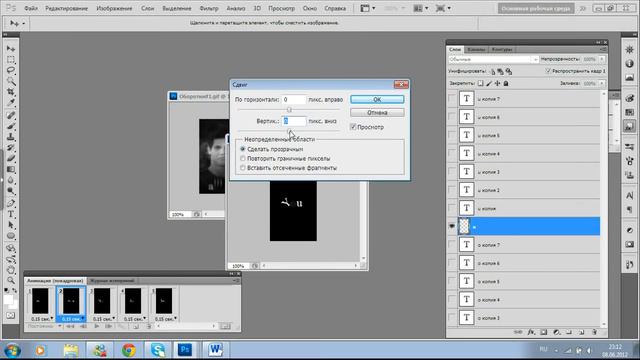The width and height of the screenshot is (640, 360).
Task: Open the Animation panel flyout menu
Action: tap(236, 280)
